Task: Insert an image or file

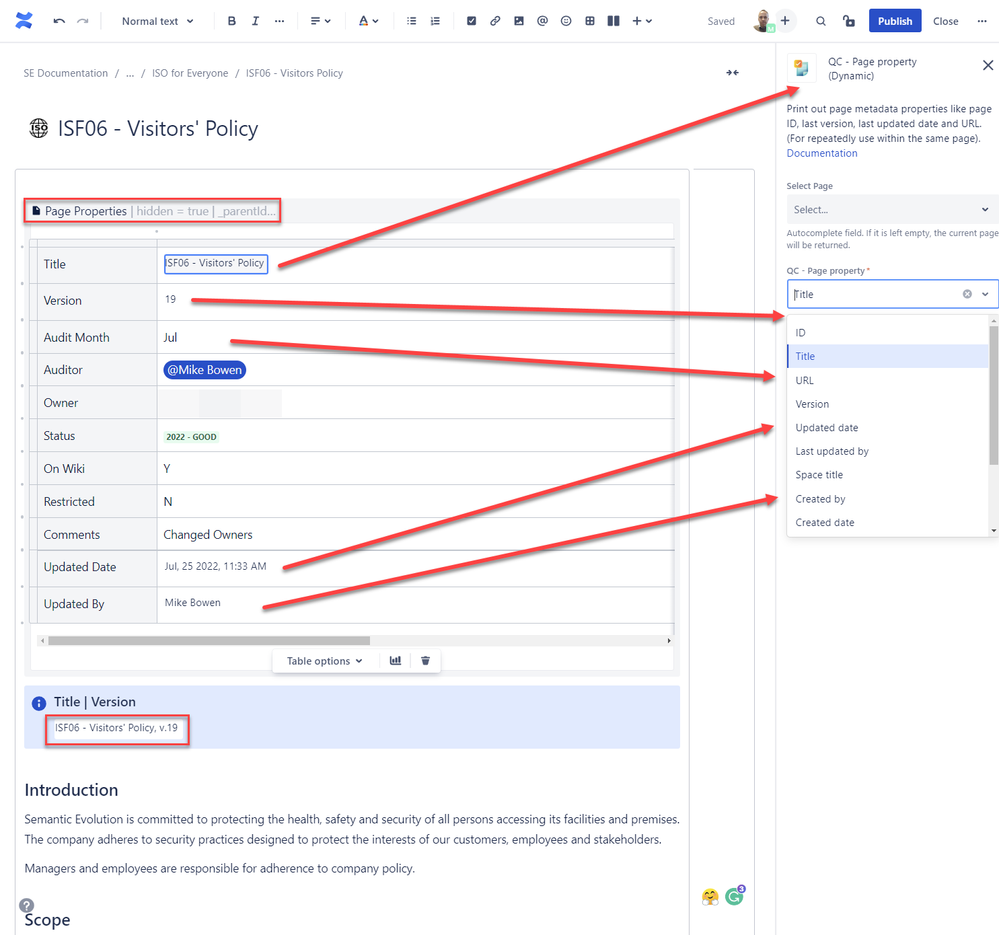Action: tap(519, 21)
